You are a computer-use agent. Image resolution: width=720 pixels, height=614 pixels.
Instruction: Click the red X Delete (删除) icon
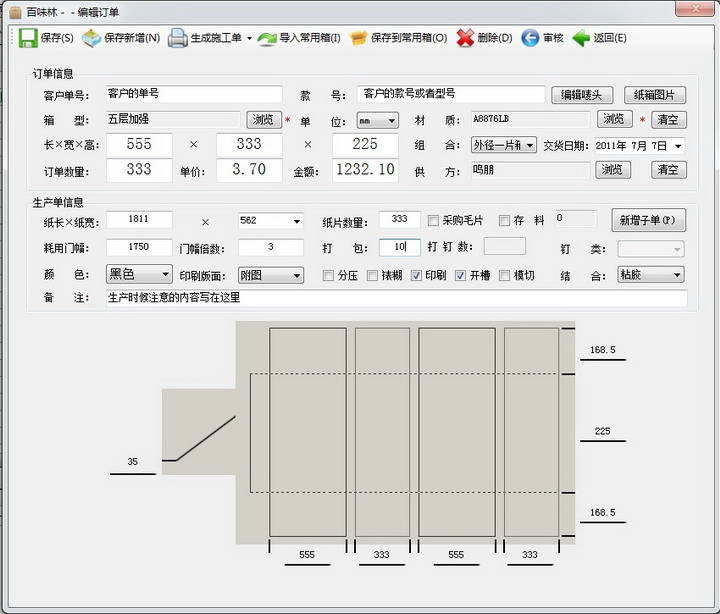(465, 38)
